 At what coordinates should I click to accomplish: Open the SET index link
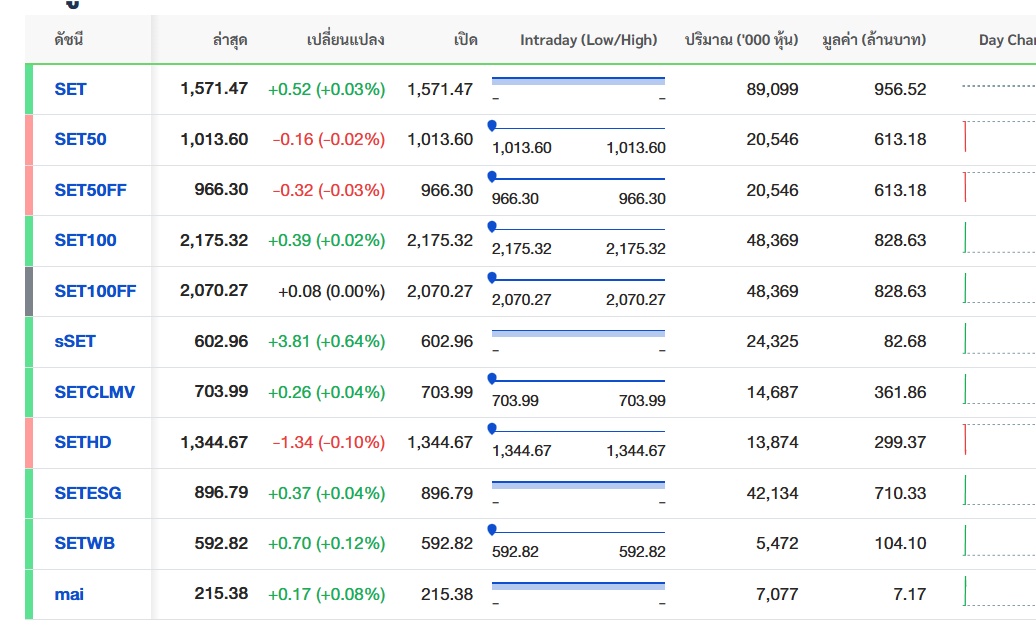[x=70, y=89]
